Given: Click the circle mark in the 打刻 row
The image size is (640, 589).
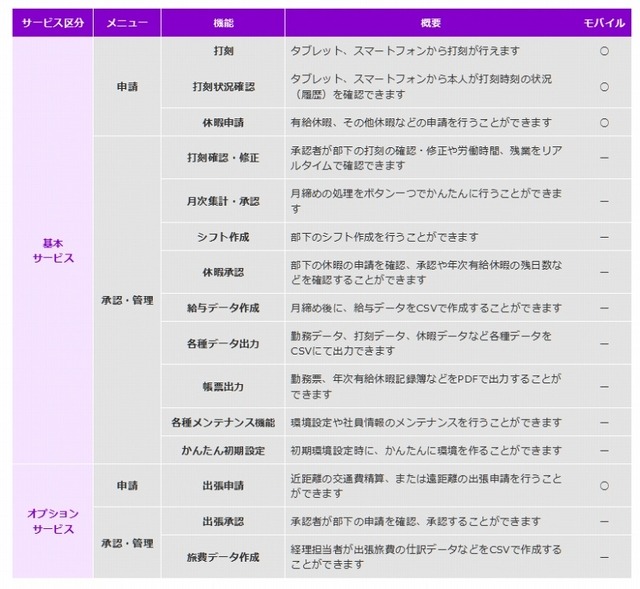Looking at the screenshot, I should 604,51.
